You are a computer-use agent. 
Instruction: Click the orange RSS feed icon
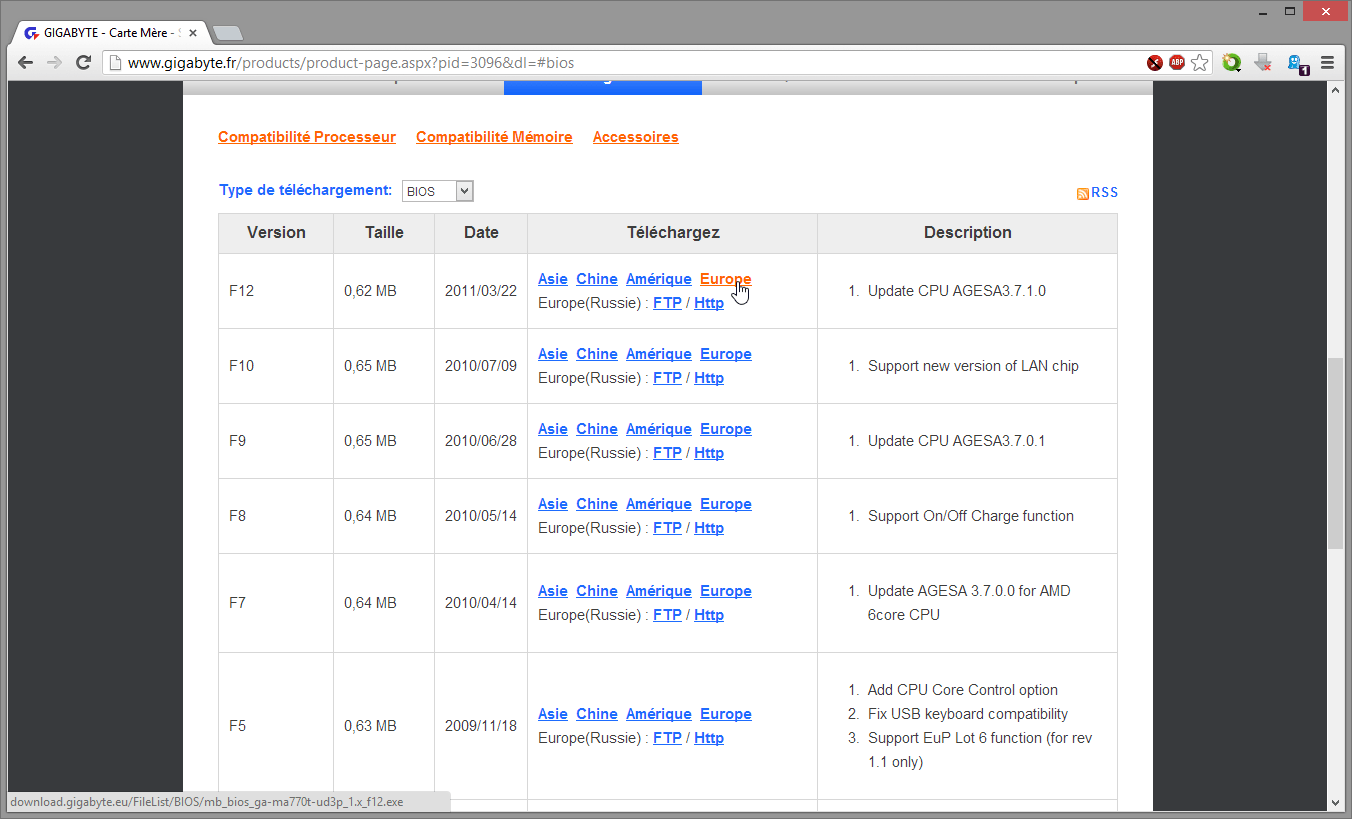pyautogui.click(x=1082, y=193)
